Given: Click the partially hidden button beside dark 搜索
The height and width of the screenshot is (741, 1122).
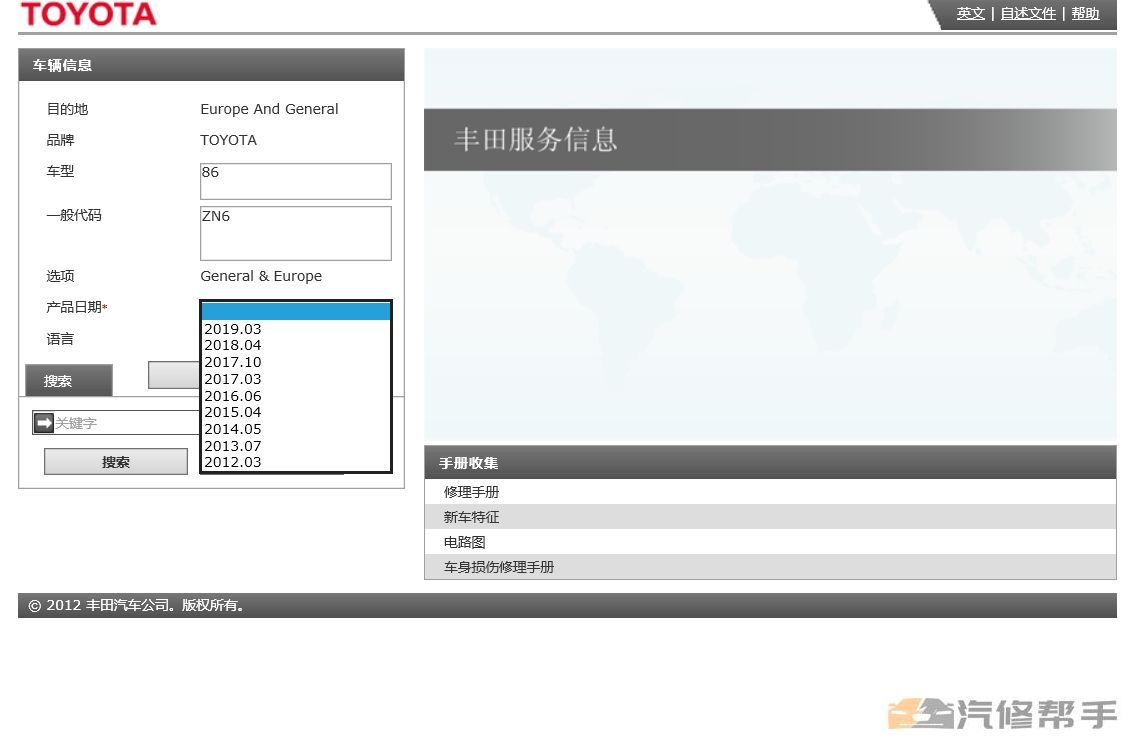Looking at the screenshot, I should [x=173, y=375].
